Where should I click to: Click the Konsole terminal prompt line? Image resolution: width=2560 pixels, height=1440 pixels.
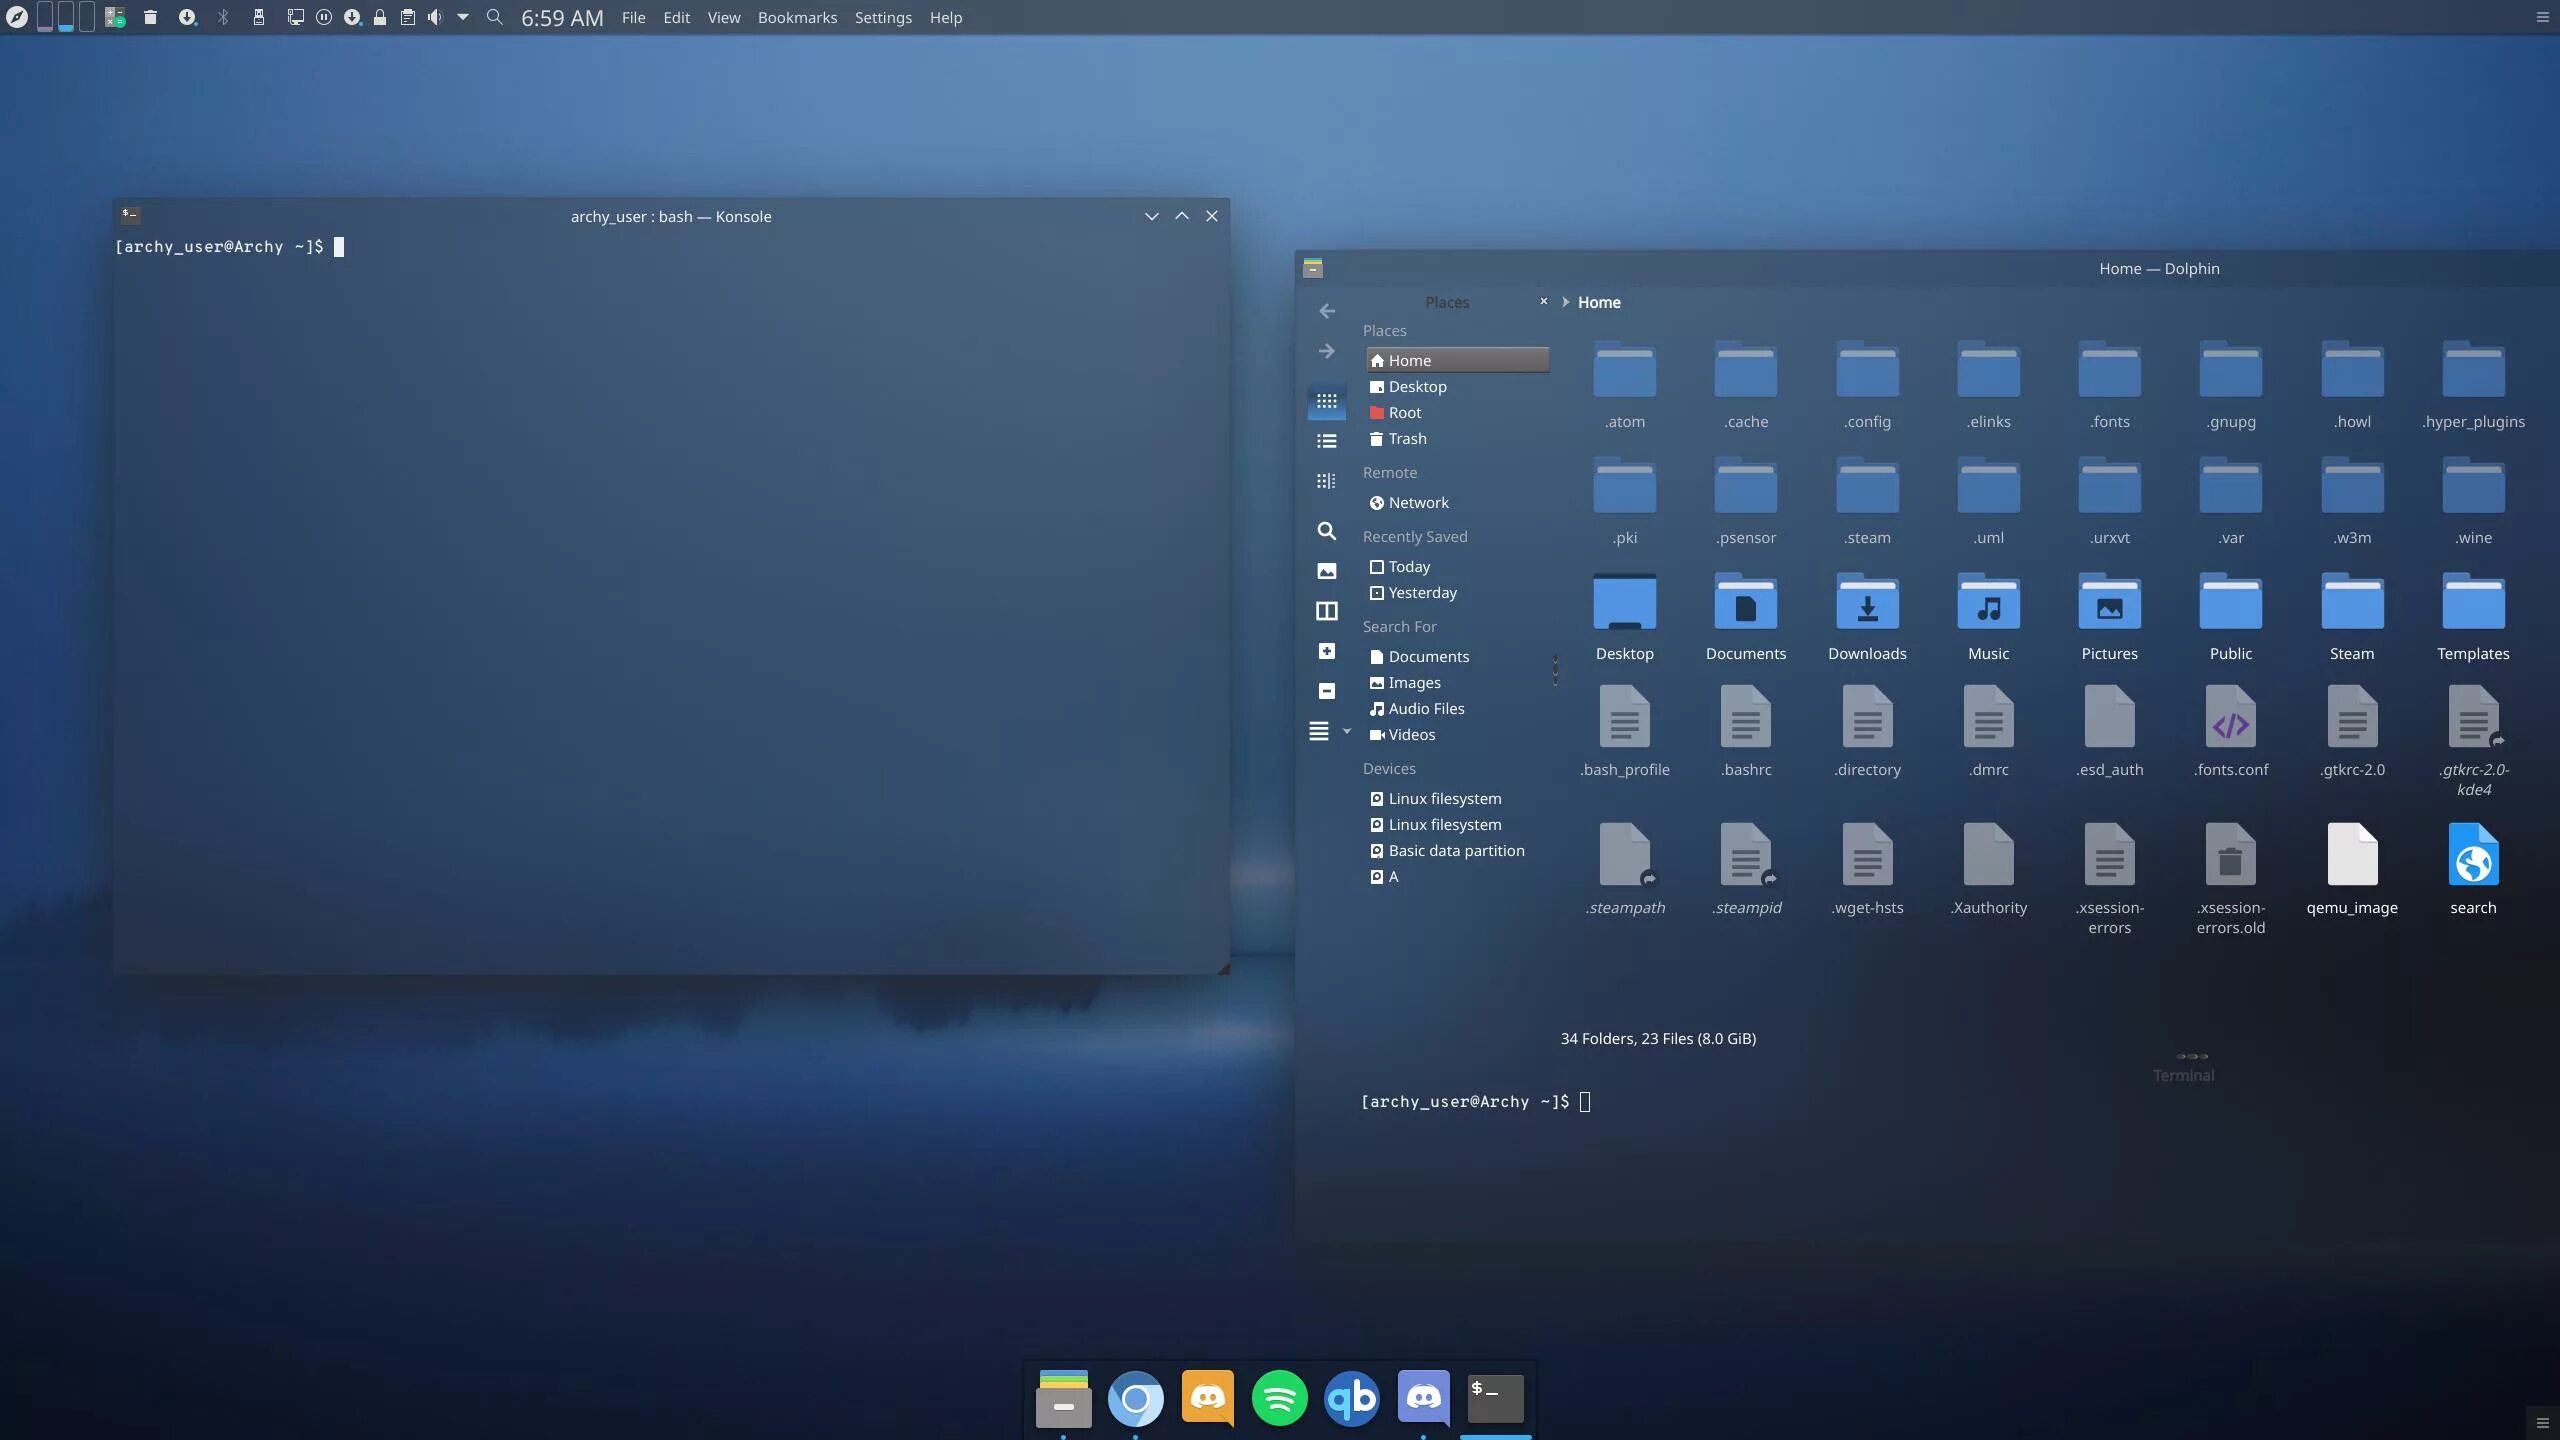click(230, 247)
